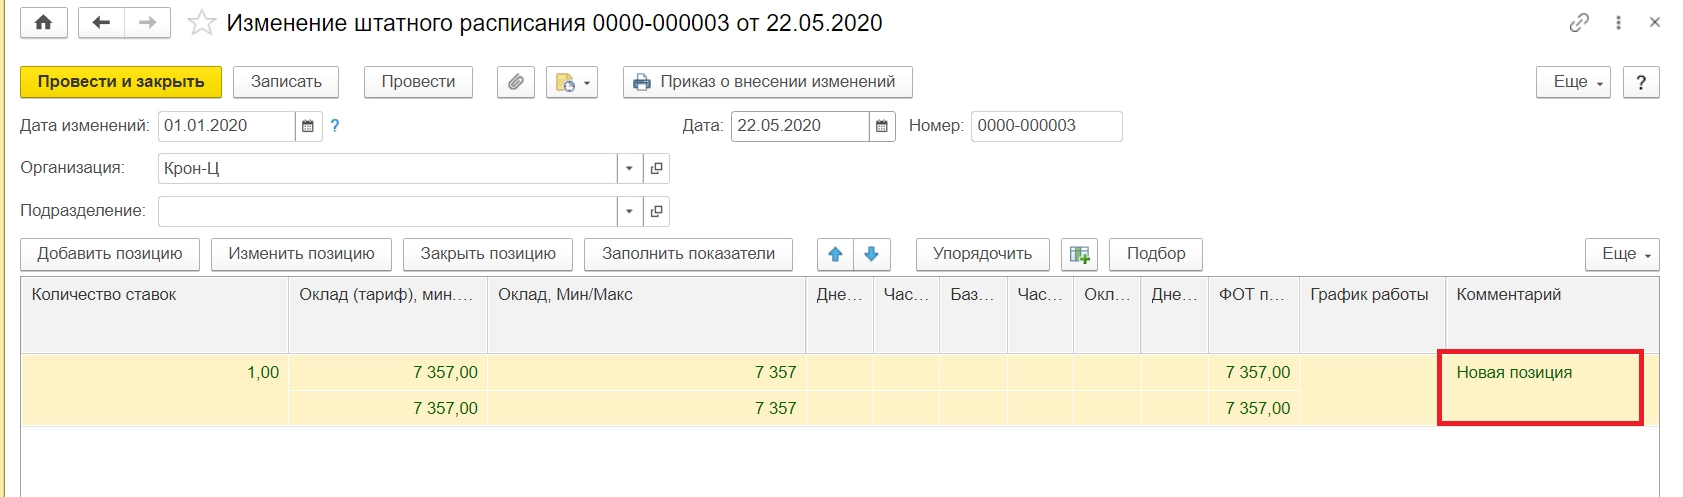Click the table settings icon beside Упорядочить

click(x=1079, y=254)
